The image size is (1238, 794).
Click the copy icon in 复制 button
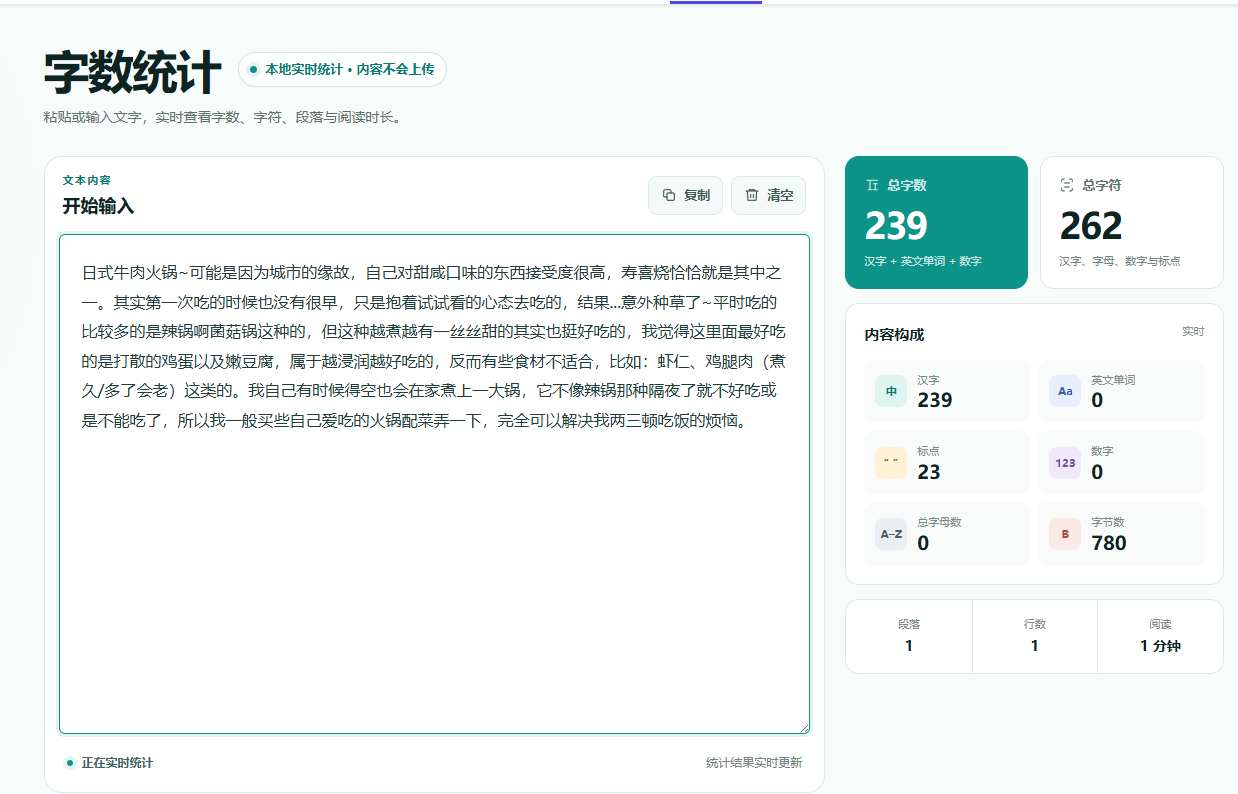[x=669, y=195]
